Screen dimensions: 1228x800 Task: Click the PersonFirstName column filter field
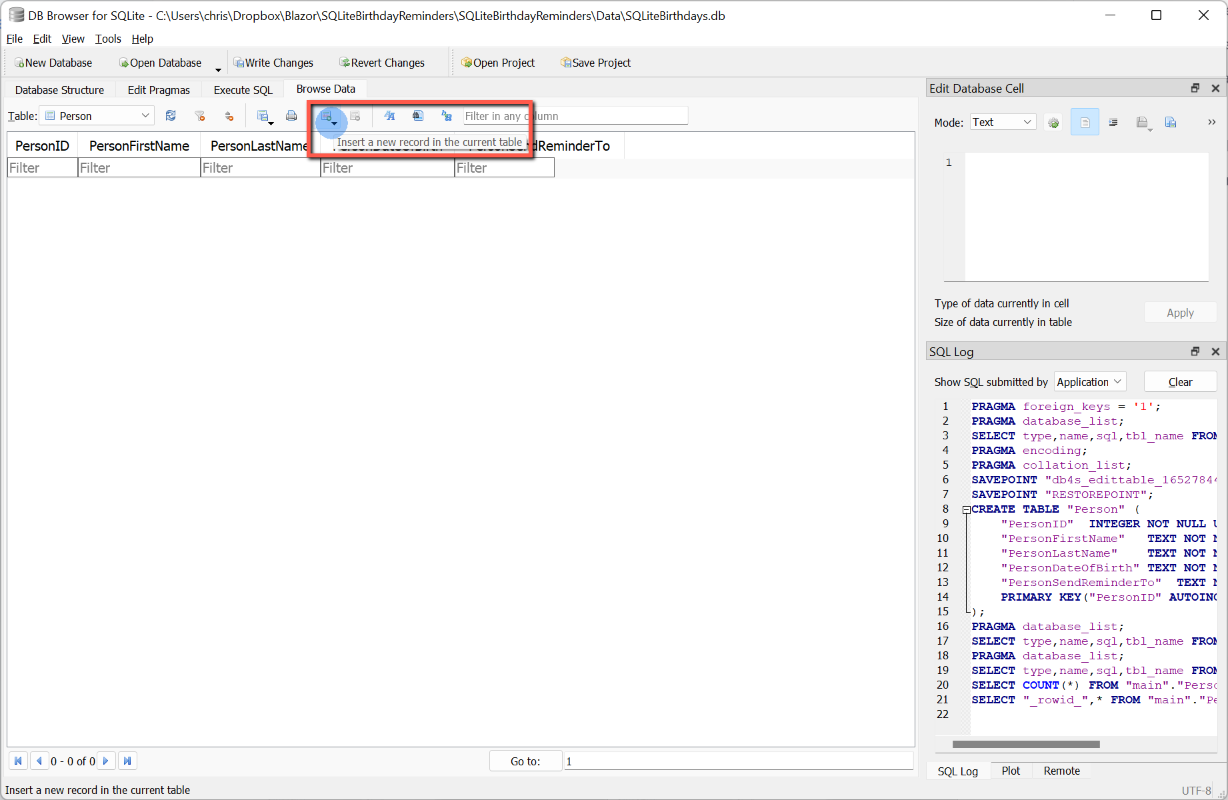[x=139, y=168]
